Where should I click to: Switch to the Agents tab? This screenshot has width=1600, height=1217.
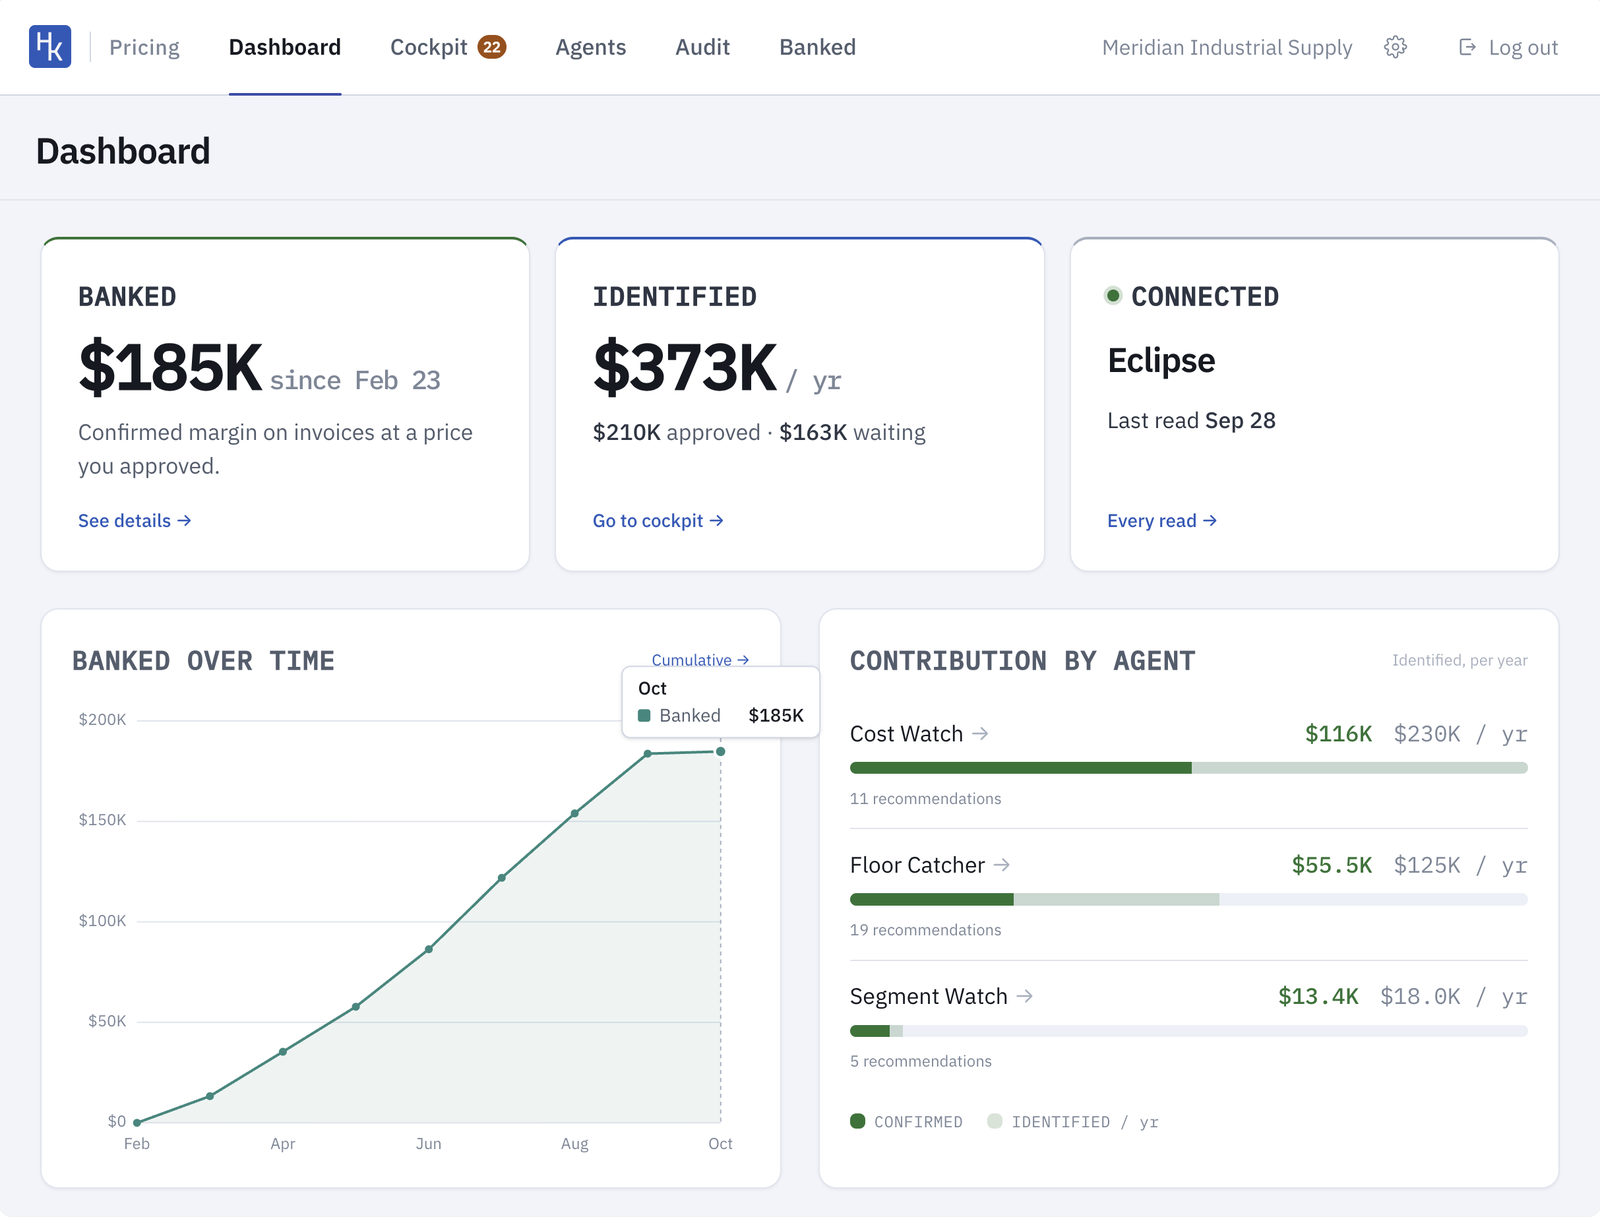tap(591, 47)
